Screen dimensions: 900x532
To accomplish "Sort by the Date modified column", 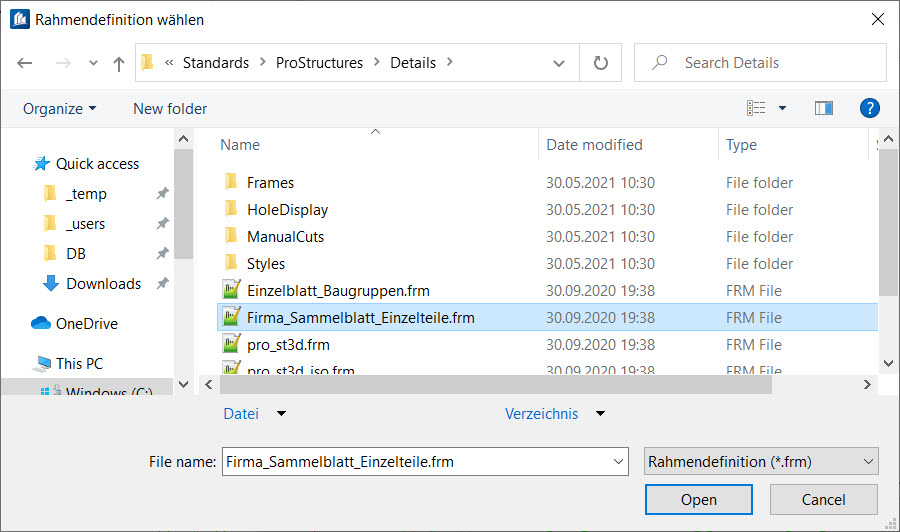I will pyautogui.click(x=594, y=145).
